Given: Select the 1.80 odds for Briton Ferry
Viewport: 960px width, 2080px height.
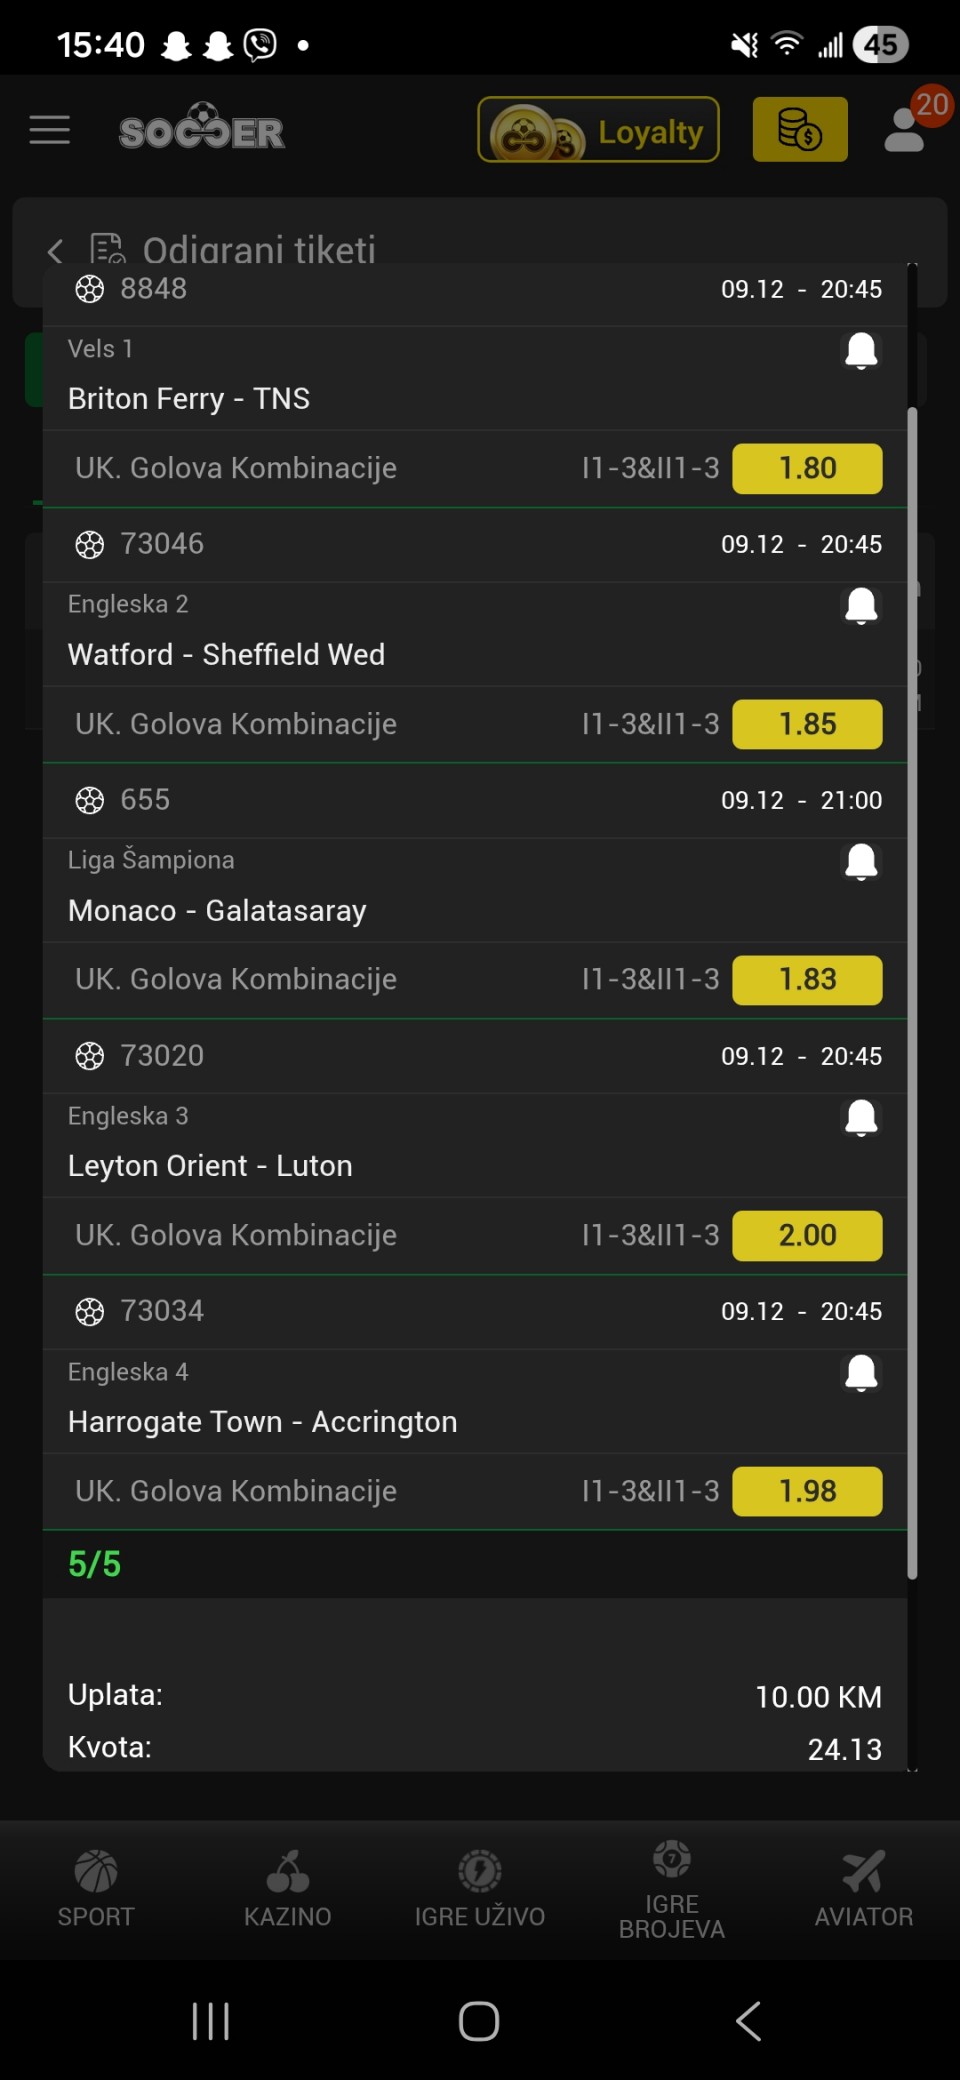Looking at the screenshot, I should pos(807,468).
